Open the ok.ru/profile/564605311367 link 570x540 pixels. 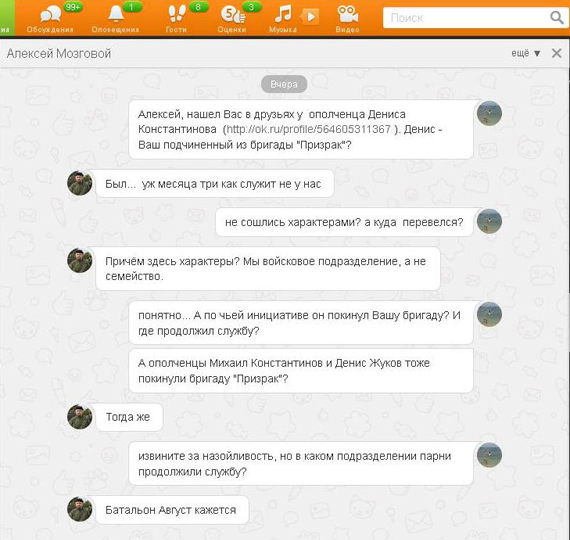(x=308, y=129)
